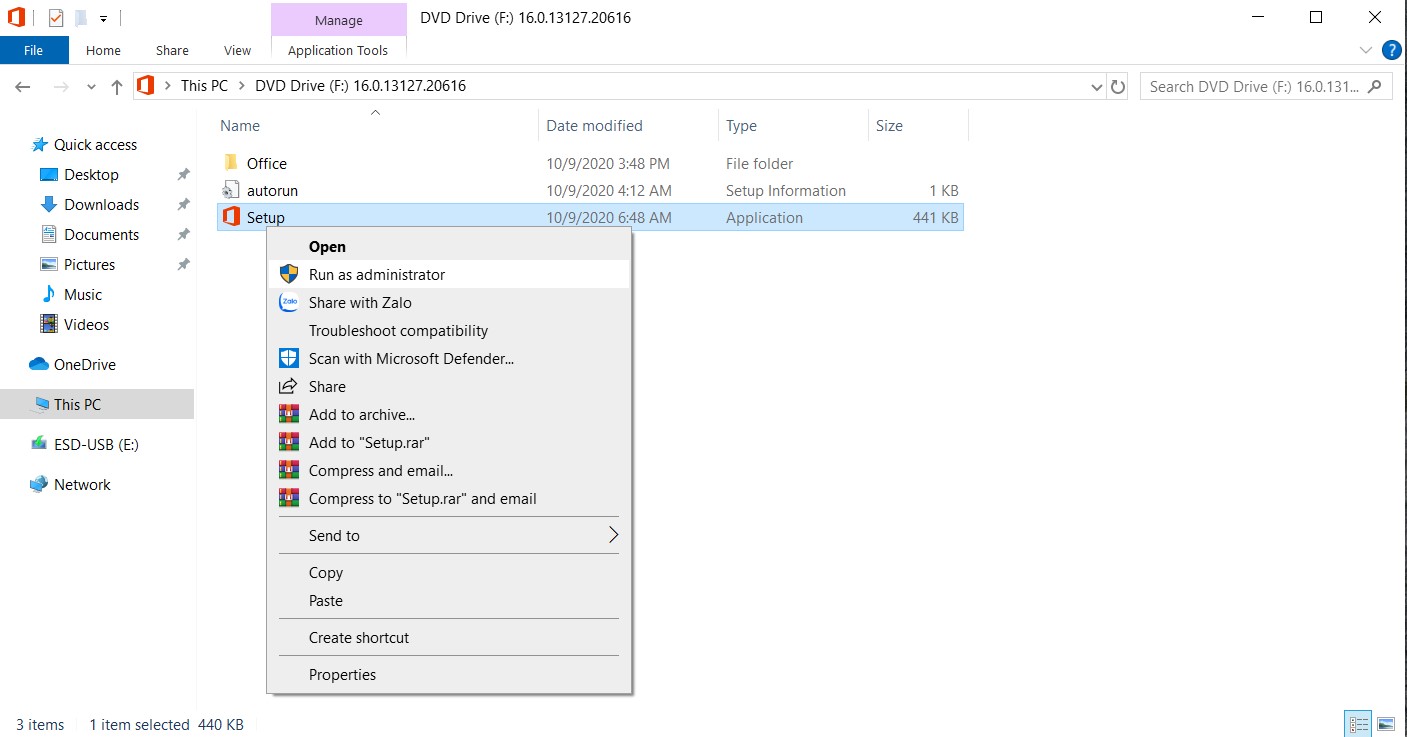Select the autorun file

(590, 191)
